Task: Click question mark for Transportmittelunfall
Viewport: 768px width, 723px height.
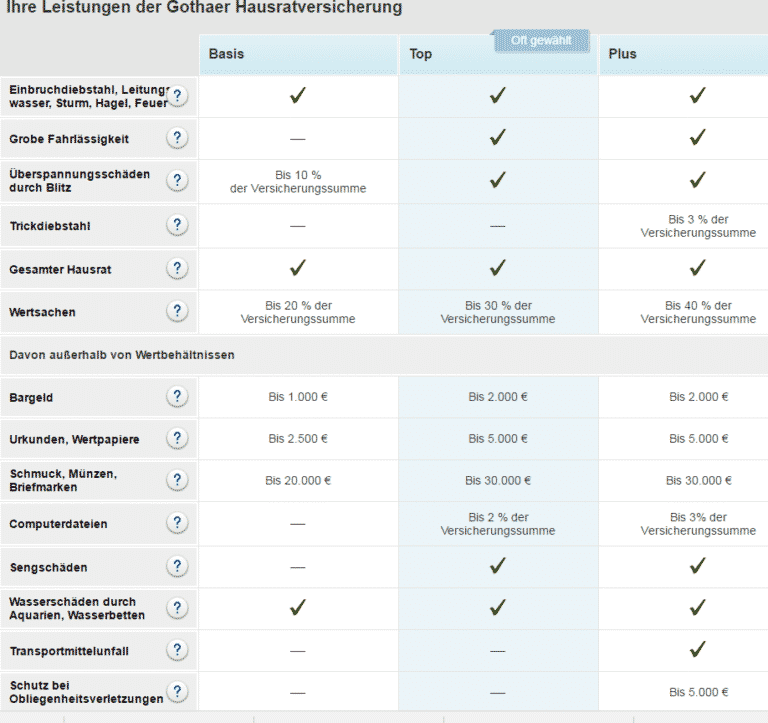Action: click(177, 651)
